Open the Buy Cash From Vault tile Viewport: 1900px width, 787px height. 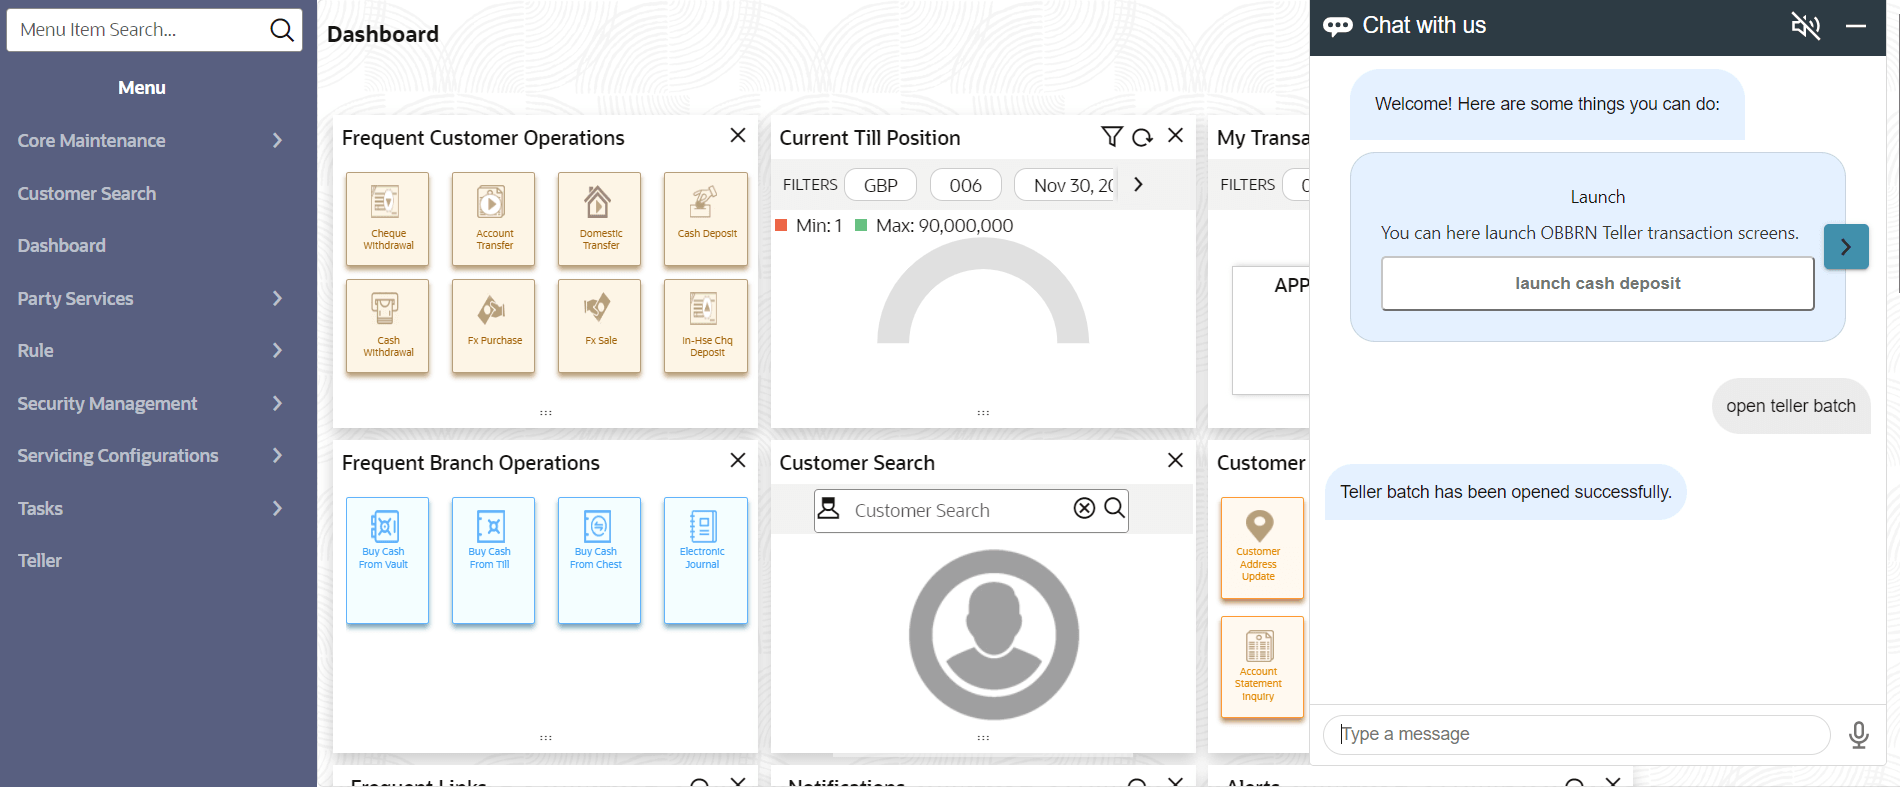387,560
